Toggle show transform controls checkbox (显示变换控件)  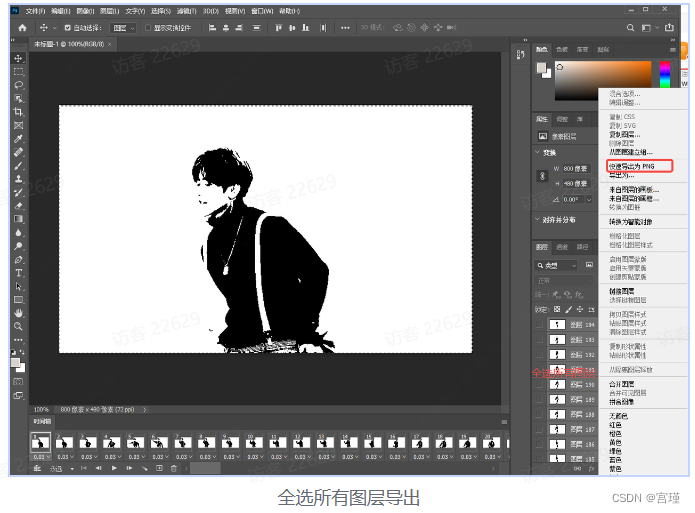tap(148, 27)
